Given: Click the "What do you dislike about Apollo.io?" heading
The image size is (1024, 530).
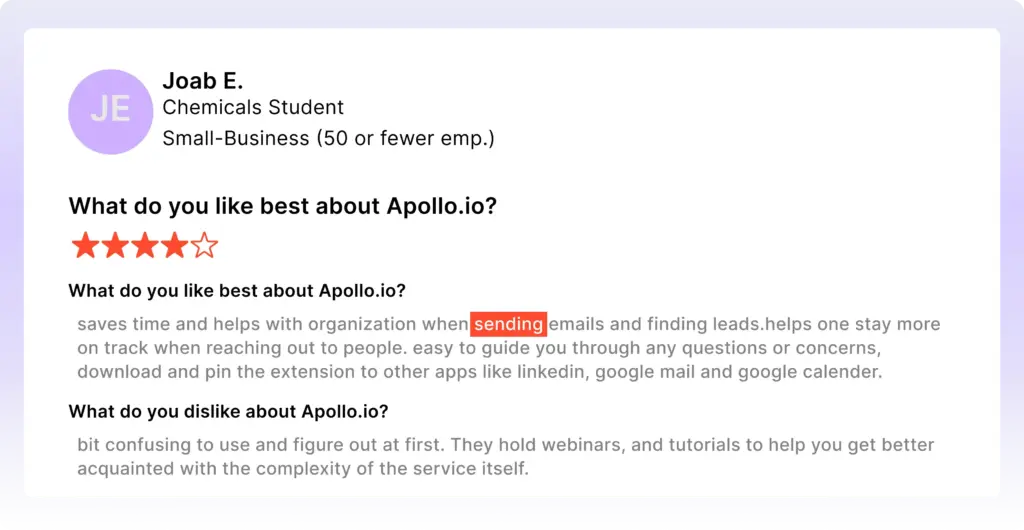Looking at the screenshot, I should [x=228, y=412].
